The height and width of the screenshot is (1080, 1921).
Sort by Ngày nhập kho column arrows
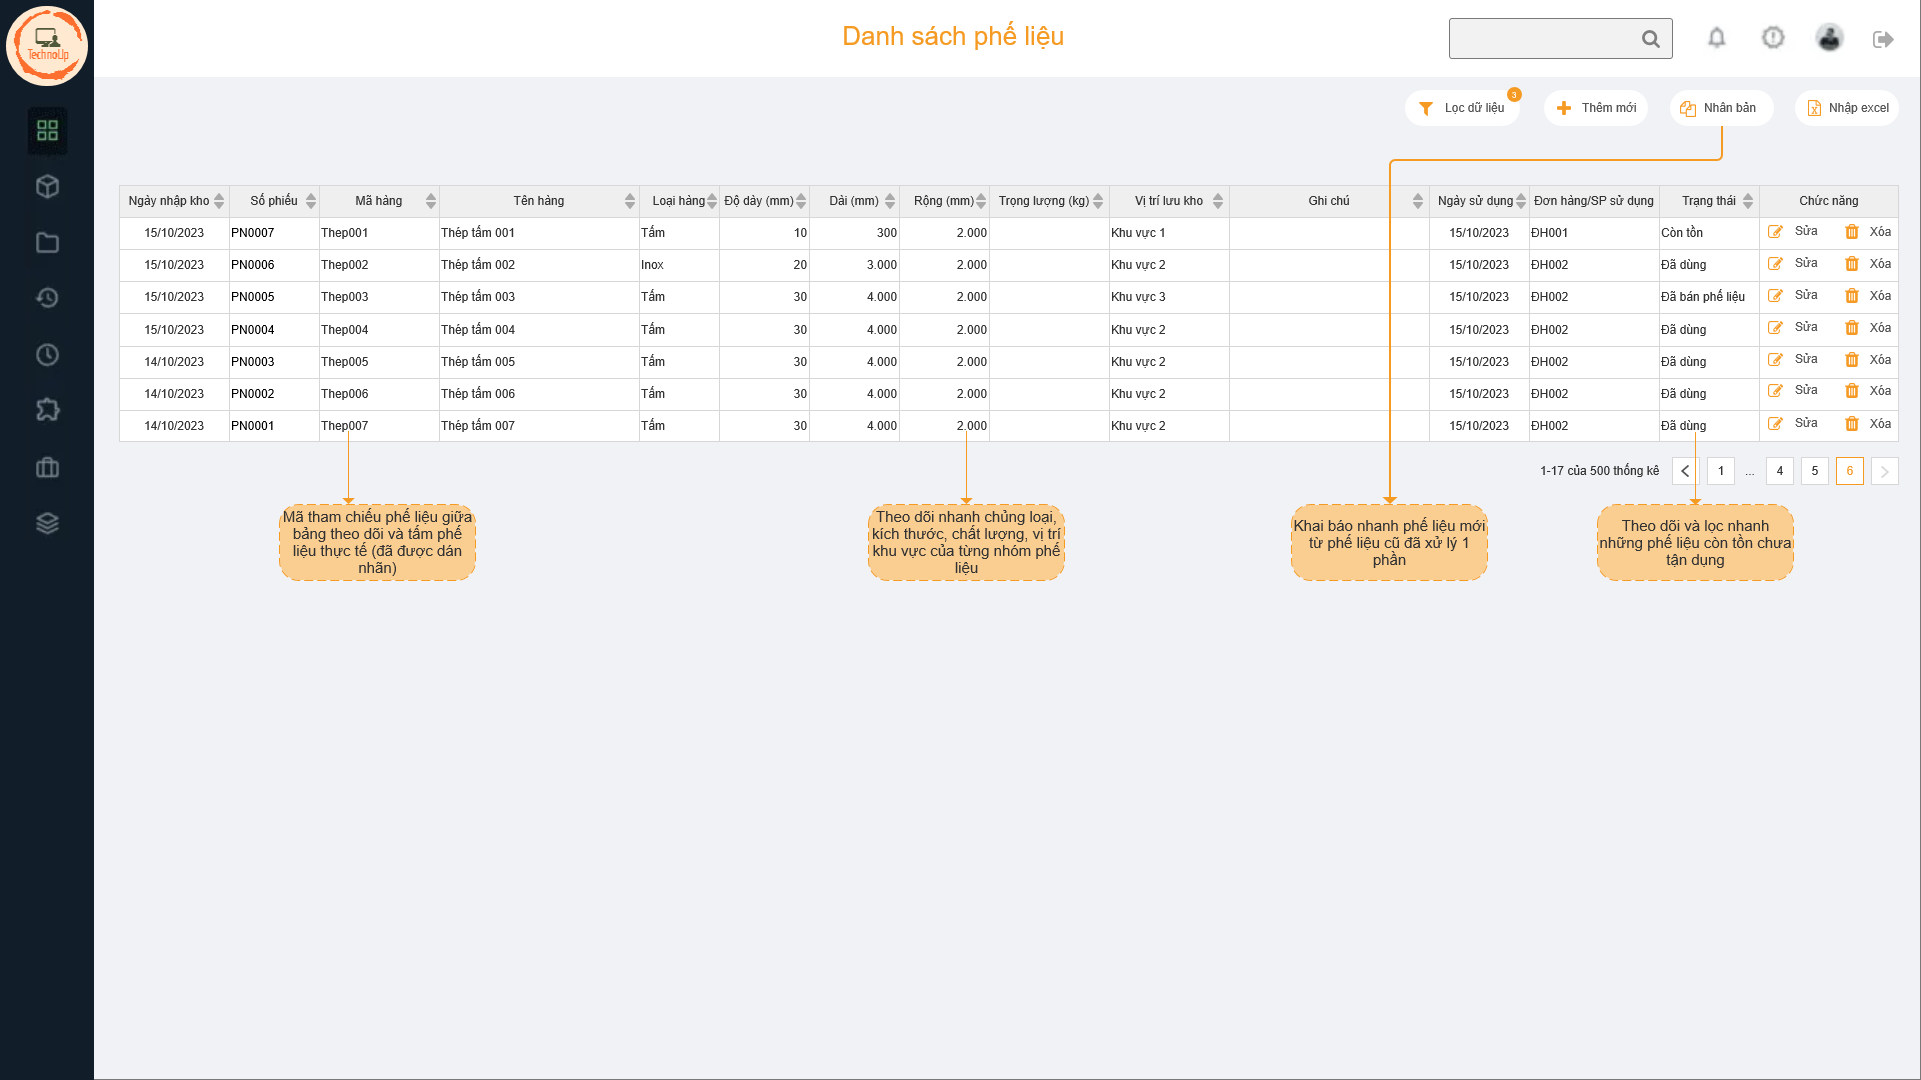point(219,201)
